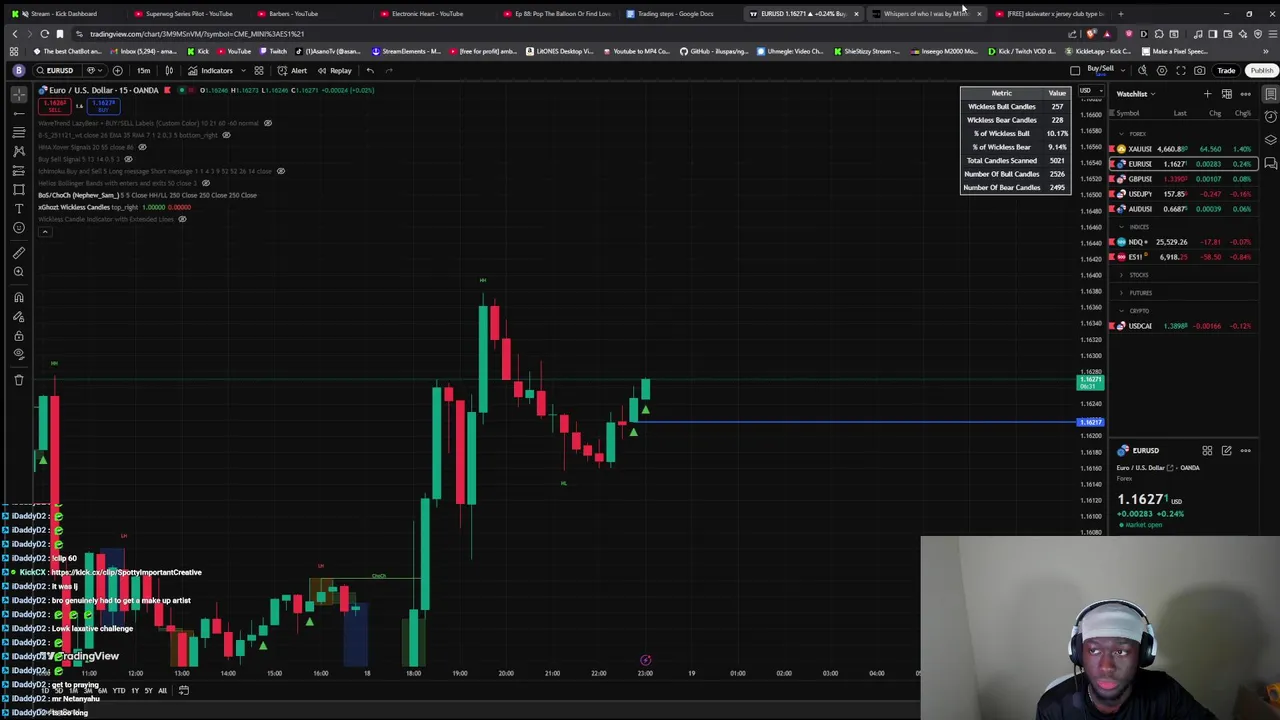Viewport: 1280px width, 720px height.
Task: Open the Watchlist name dropdown
Action: (x=1136, y=94)
